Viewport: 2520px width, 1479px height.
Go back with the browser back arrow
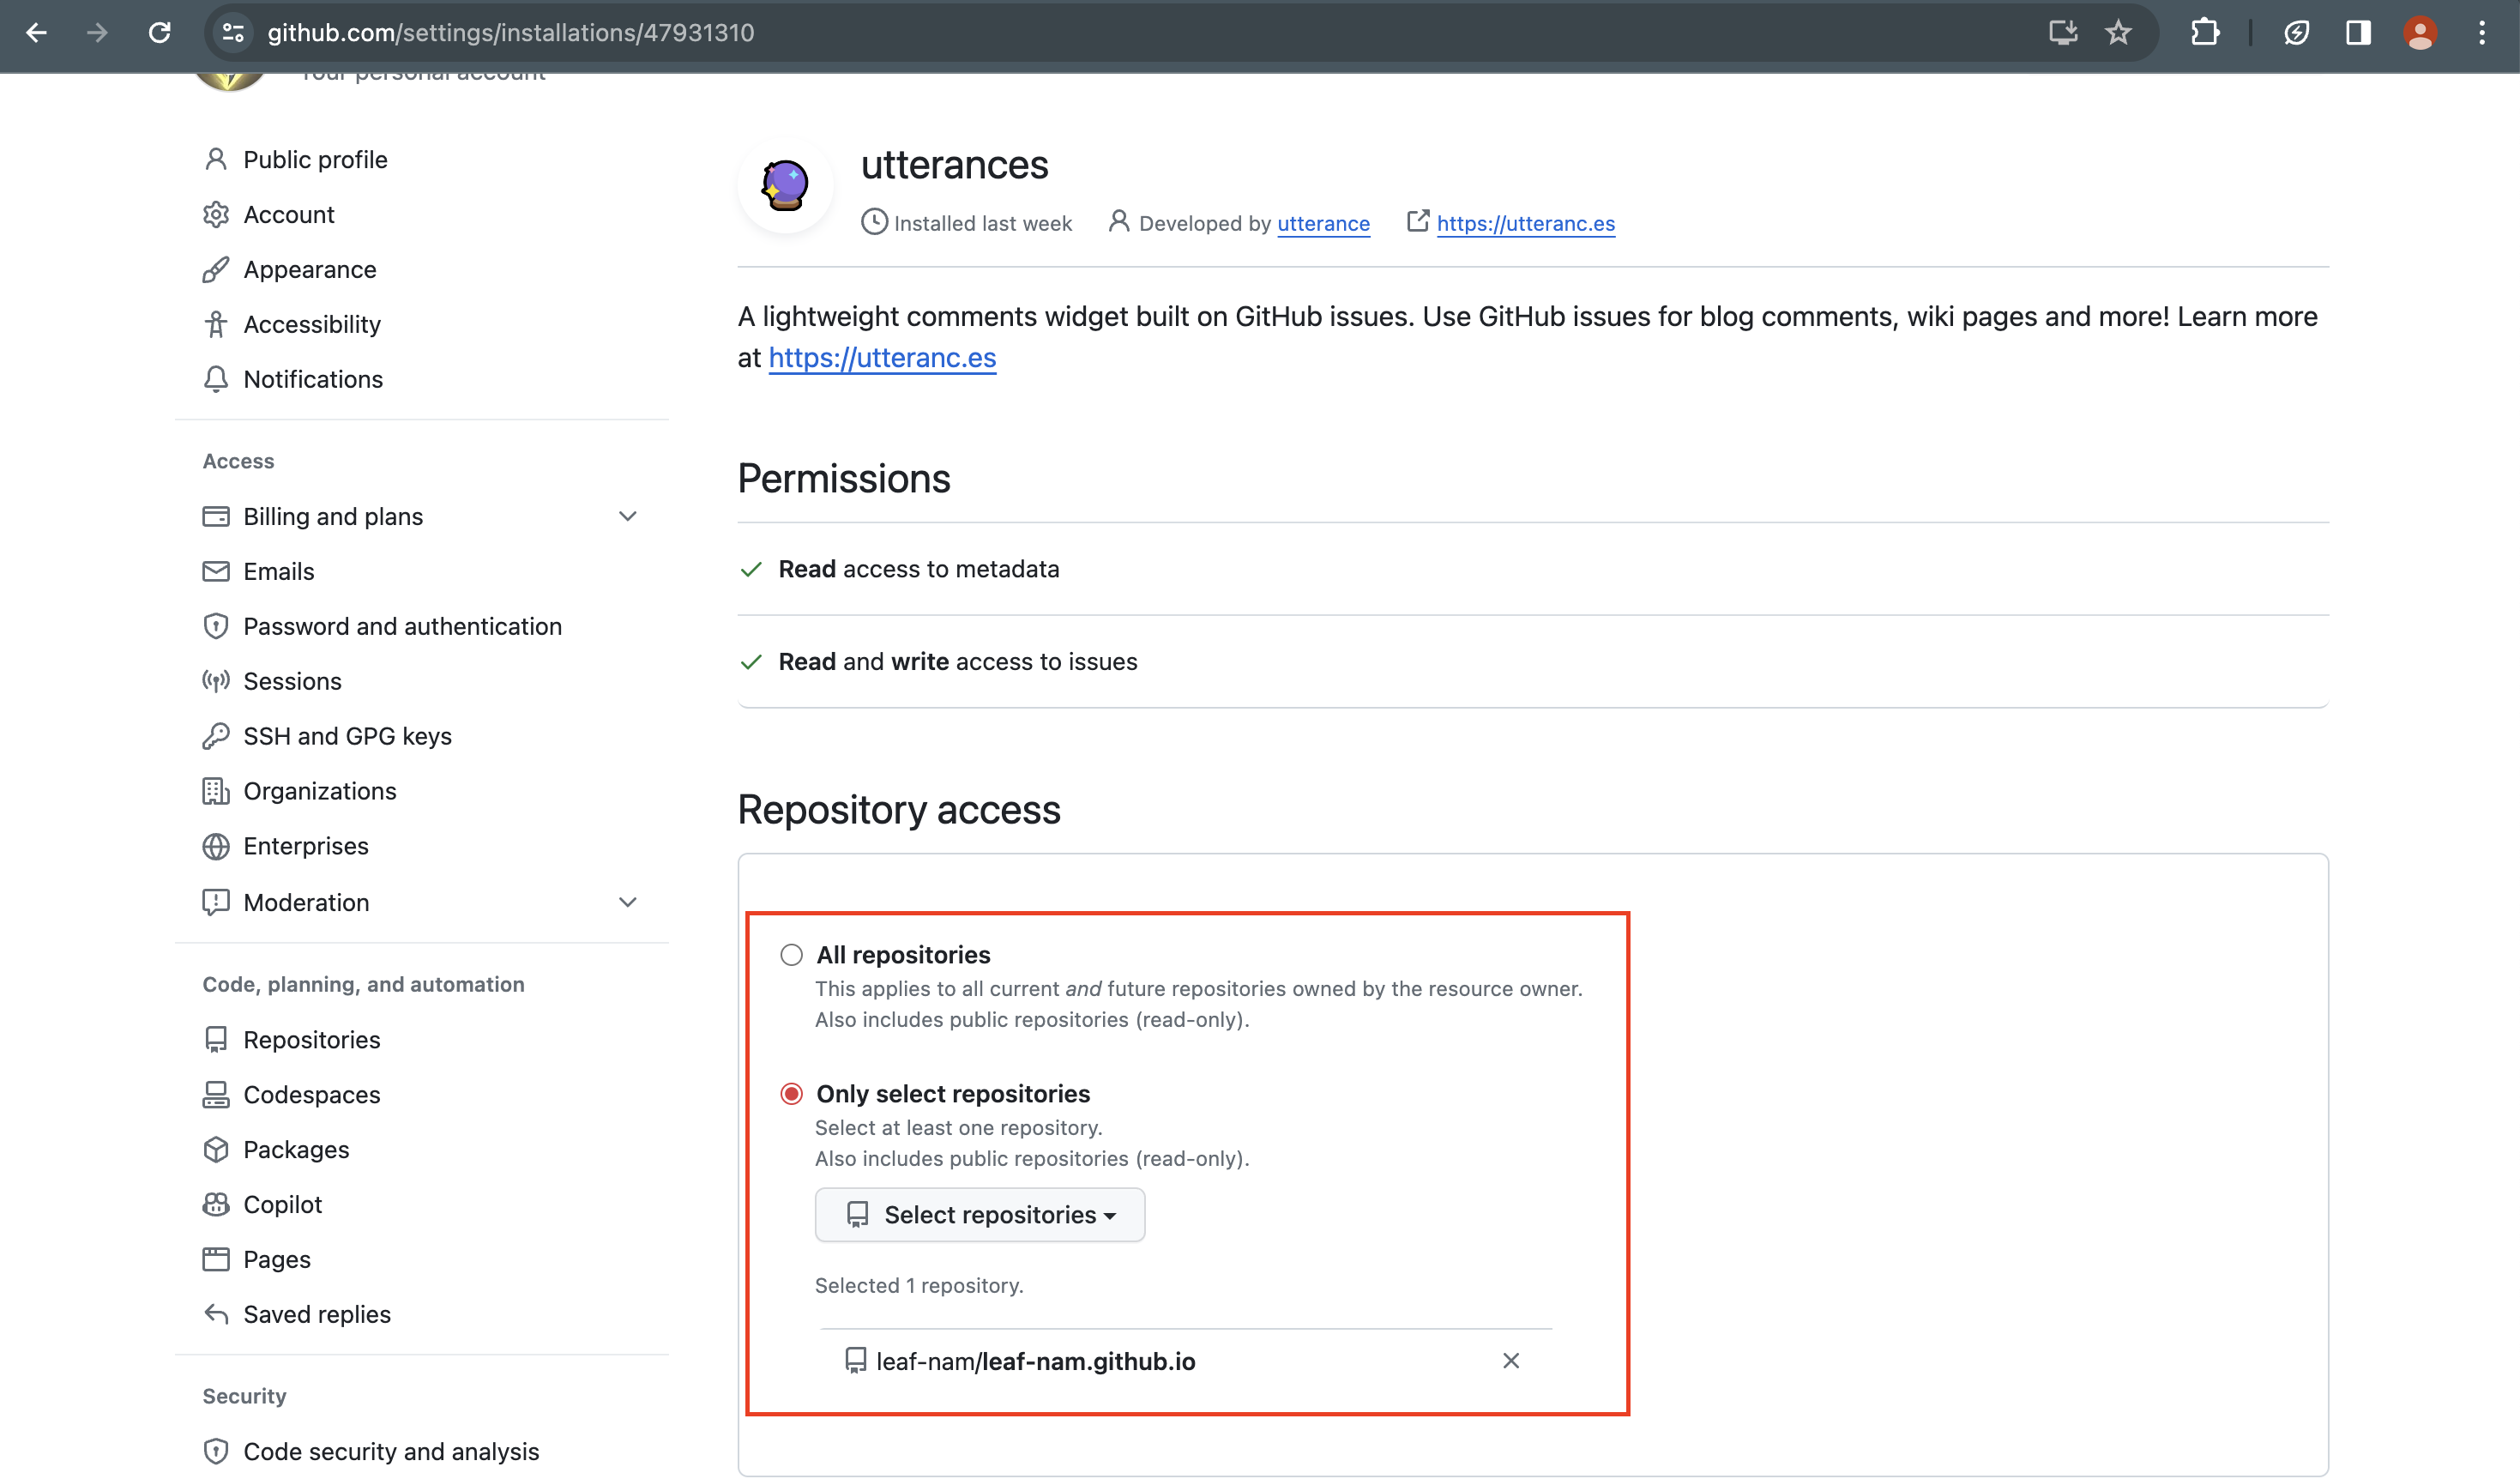coord(36,33)
